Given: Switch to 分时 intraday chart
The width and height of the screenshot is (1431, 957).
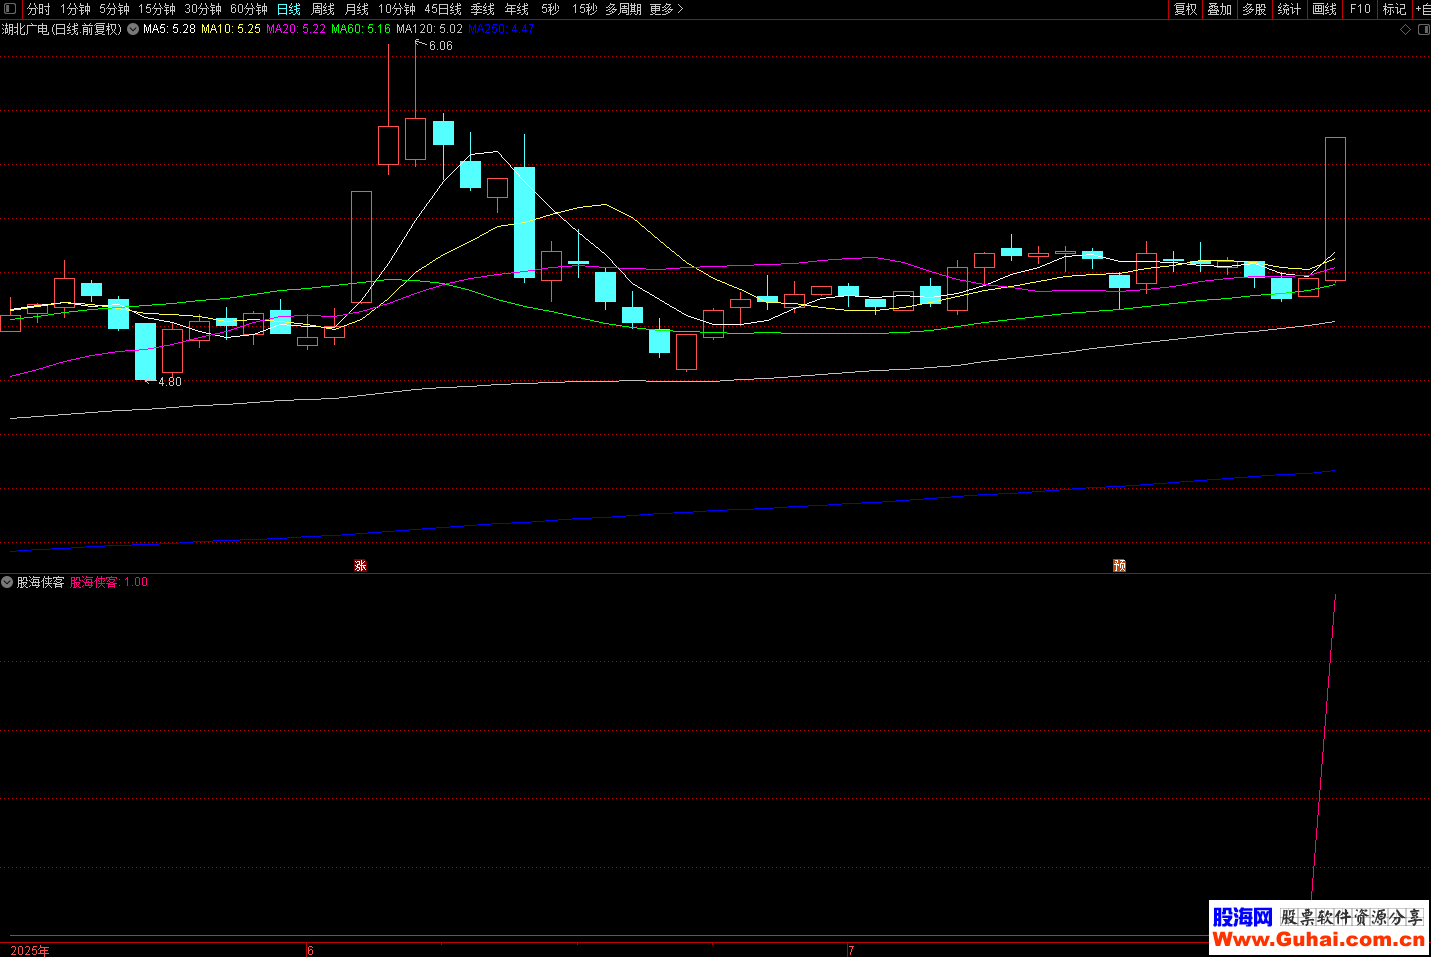Looking at the screenshot, I should click(39, 9).
